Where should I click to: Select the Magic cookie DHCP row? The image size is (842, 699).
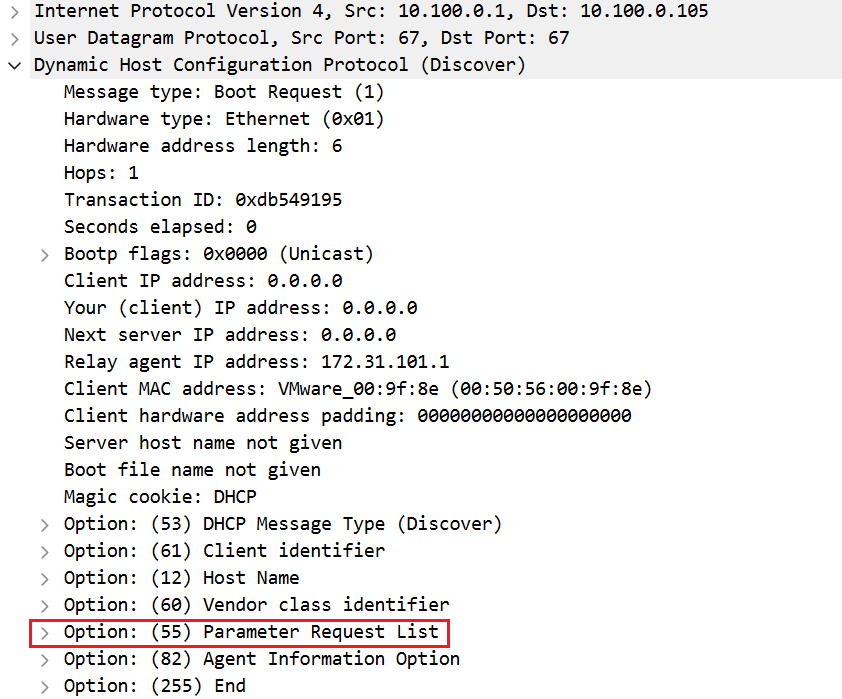point(160,497)
